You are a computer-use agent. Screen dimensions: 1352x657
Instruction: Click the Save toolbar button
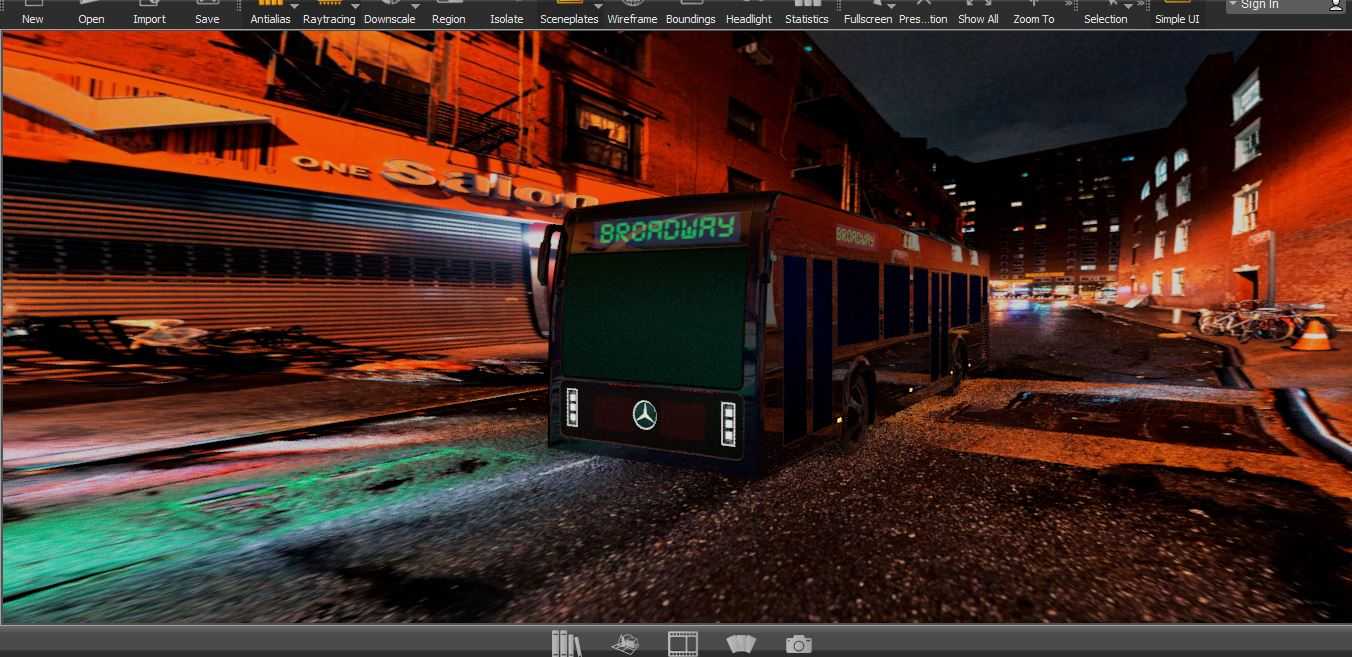pyautogui.click(x=207, y=13)
